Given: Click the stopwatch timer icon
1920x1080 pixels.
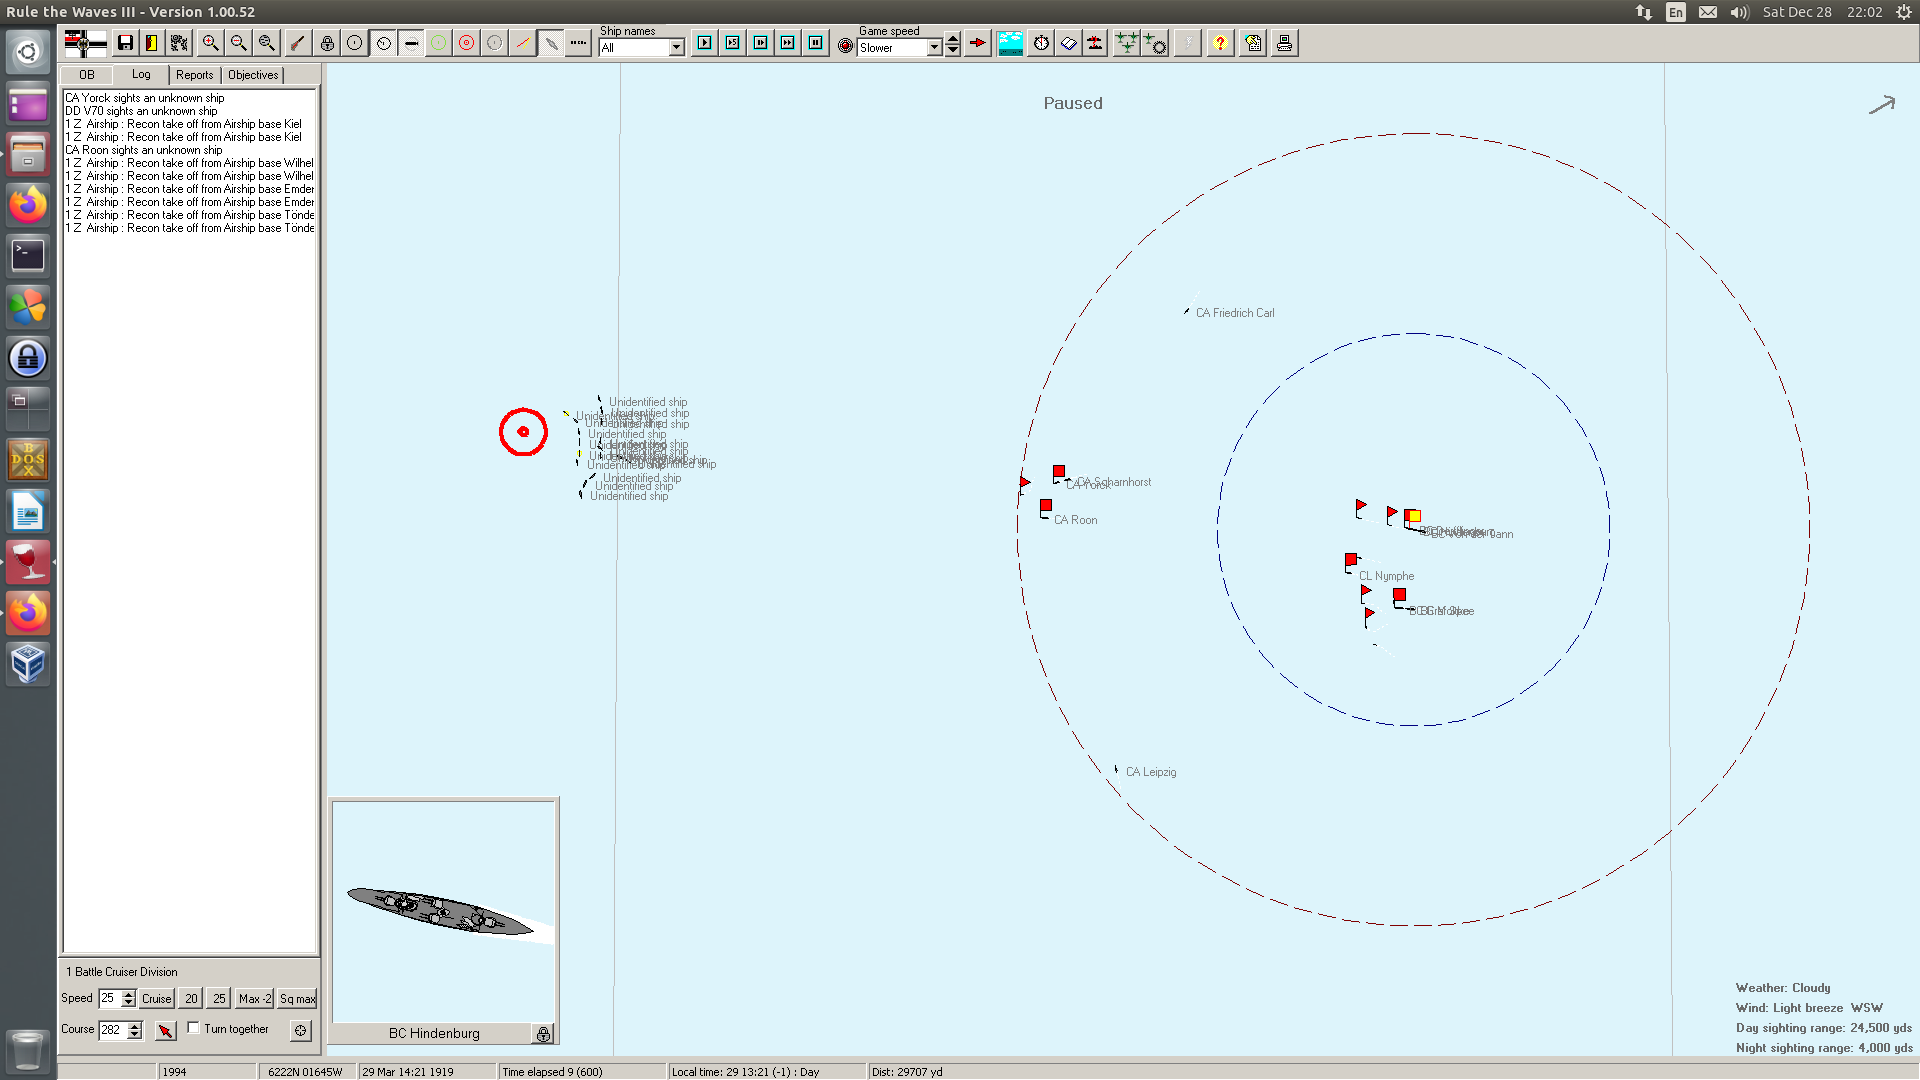Looking at the screenshot, I should [1041, 43].
